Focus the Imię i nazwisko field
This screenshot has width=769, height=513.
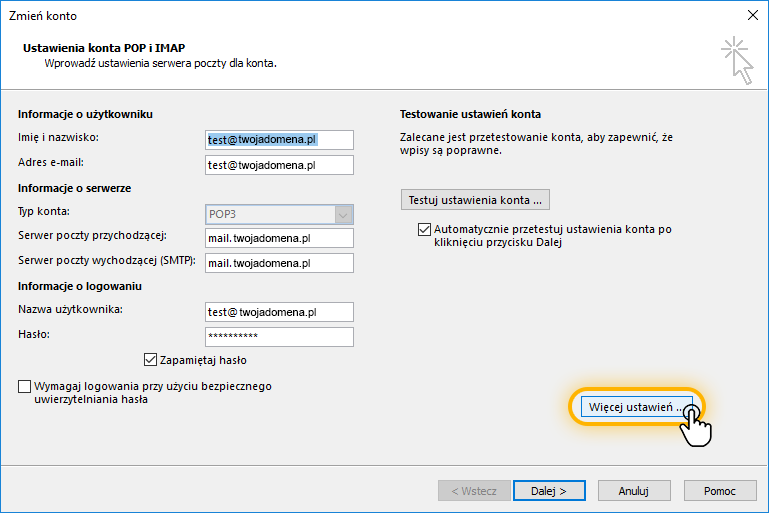click(x=279, y=140)
